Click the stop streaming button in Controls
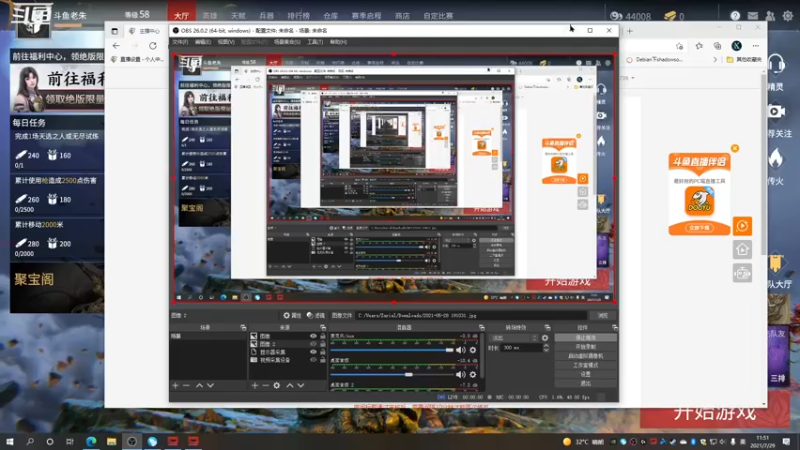The image size is (800, 450). point(585,338)
